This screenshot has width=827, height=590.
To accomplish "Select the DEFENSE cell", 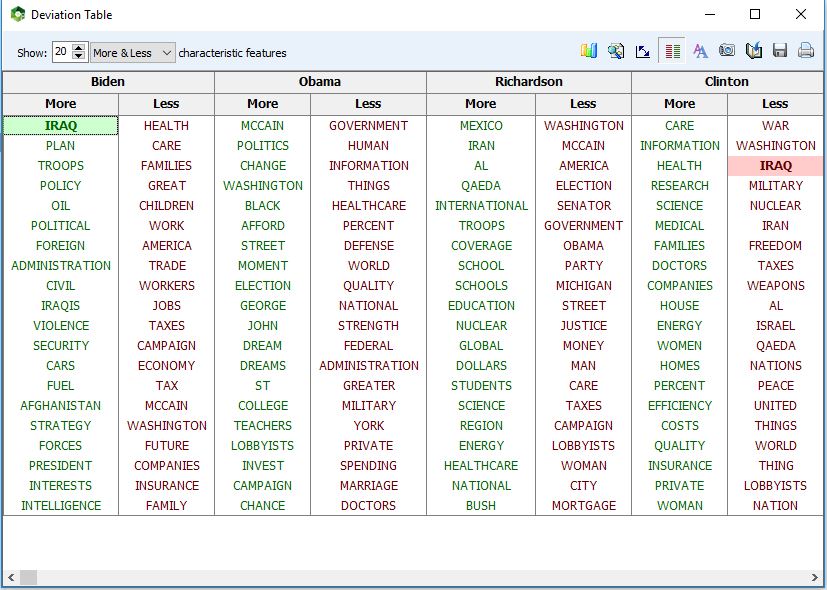I will pos(369,246).
